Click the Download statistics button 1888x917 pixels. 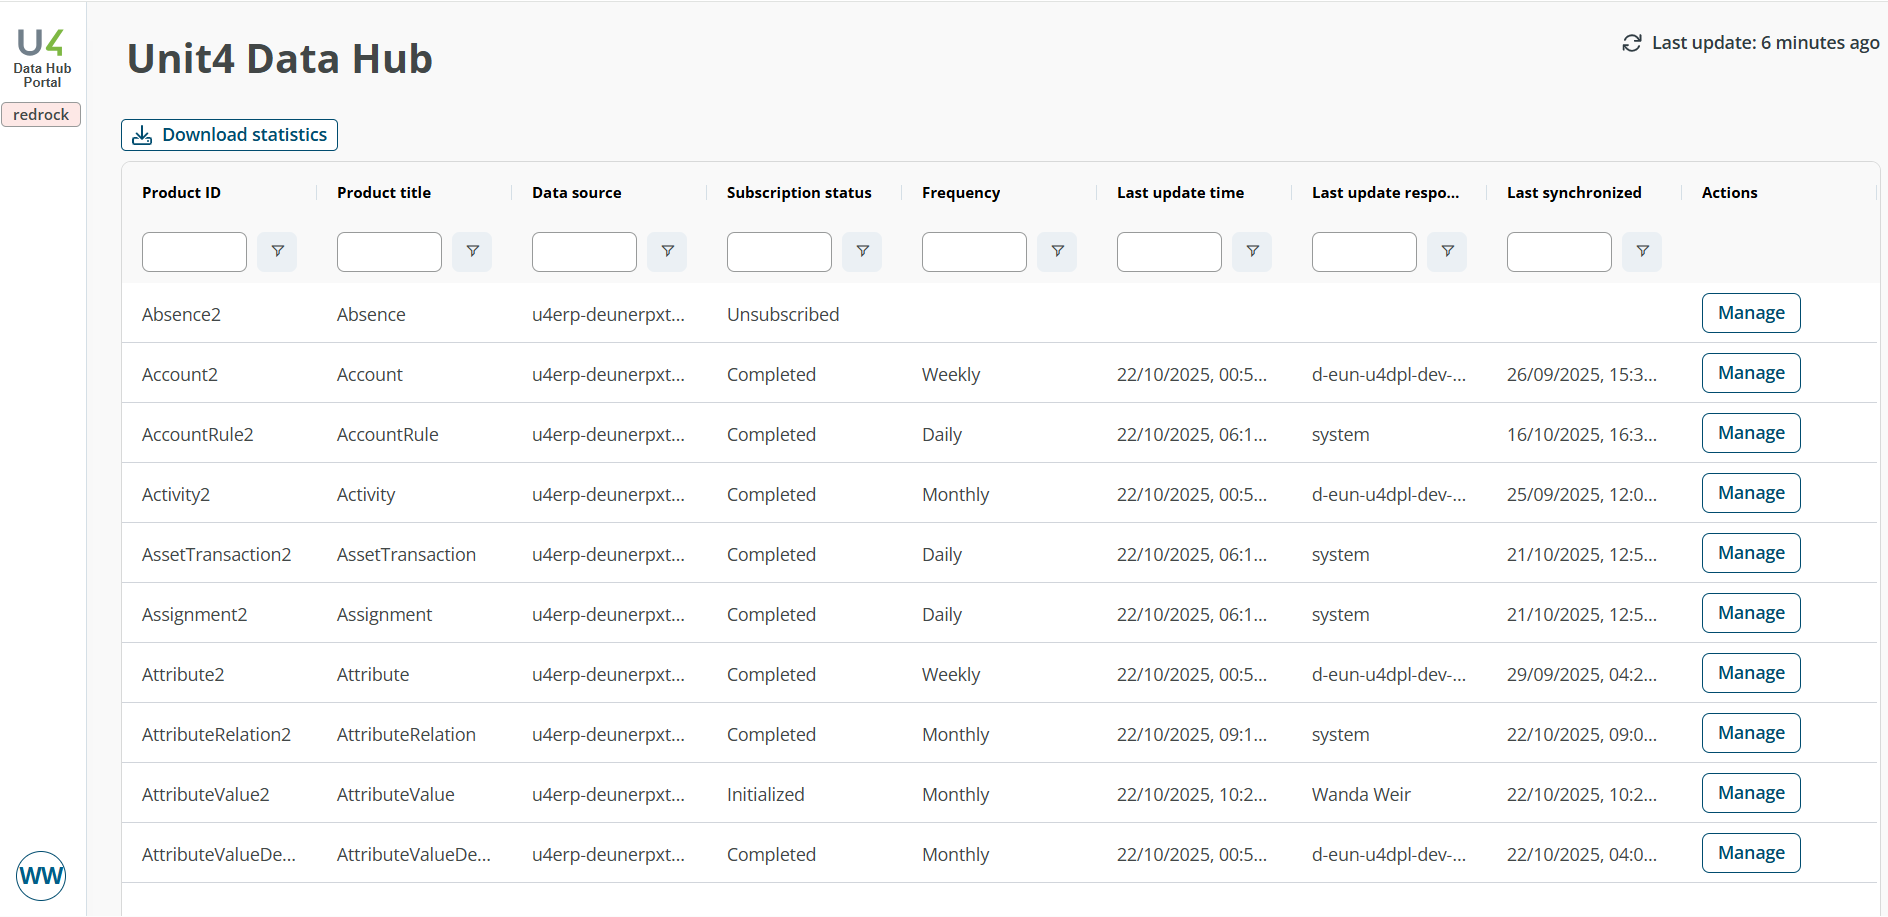pos(228,134)
